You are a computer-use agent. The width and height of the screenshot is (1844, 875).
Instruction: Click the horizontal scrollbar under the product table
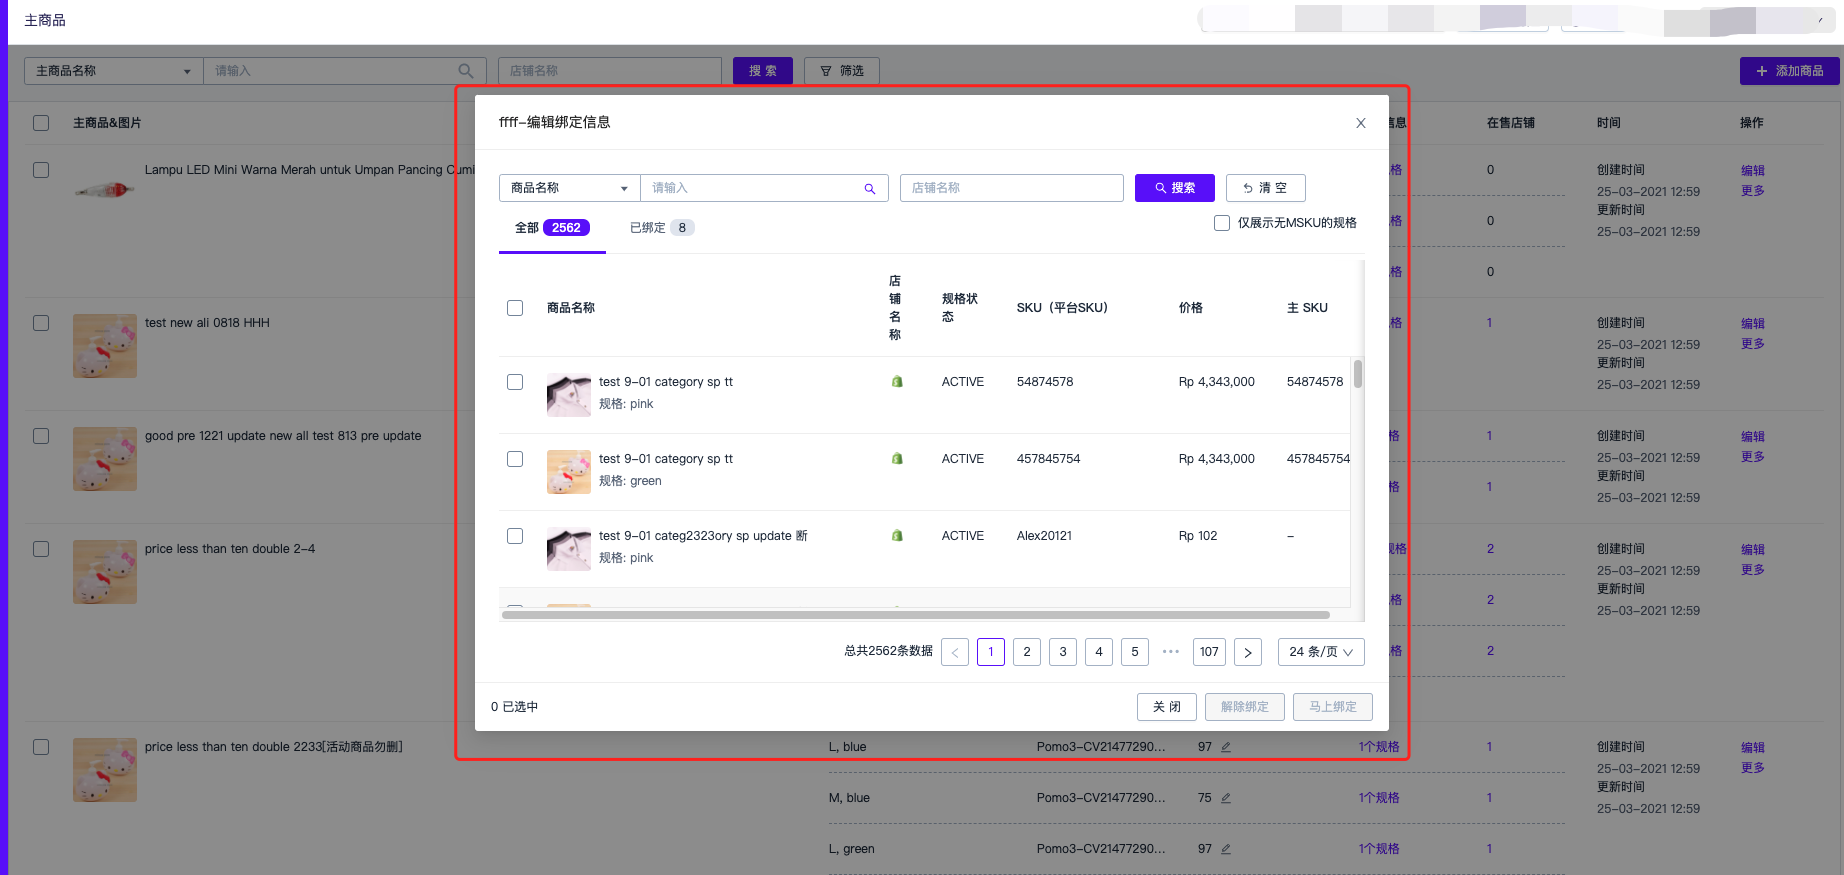(915, 615)
